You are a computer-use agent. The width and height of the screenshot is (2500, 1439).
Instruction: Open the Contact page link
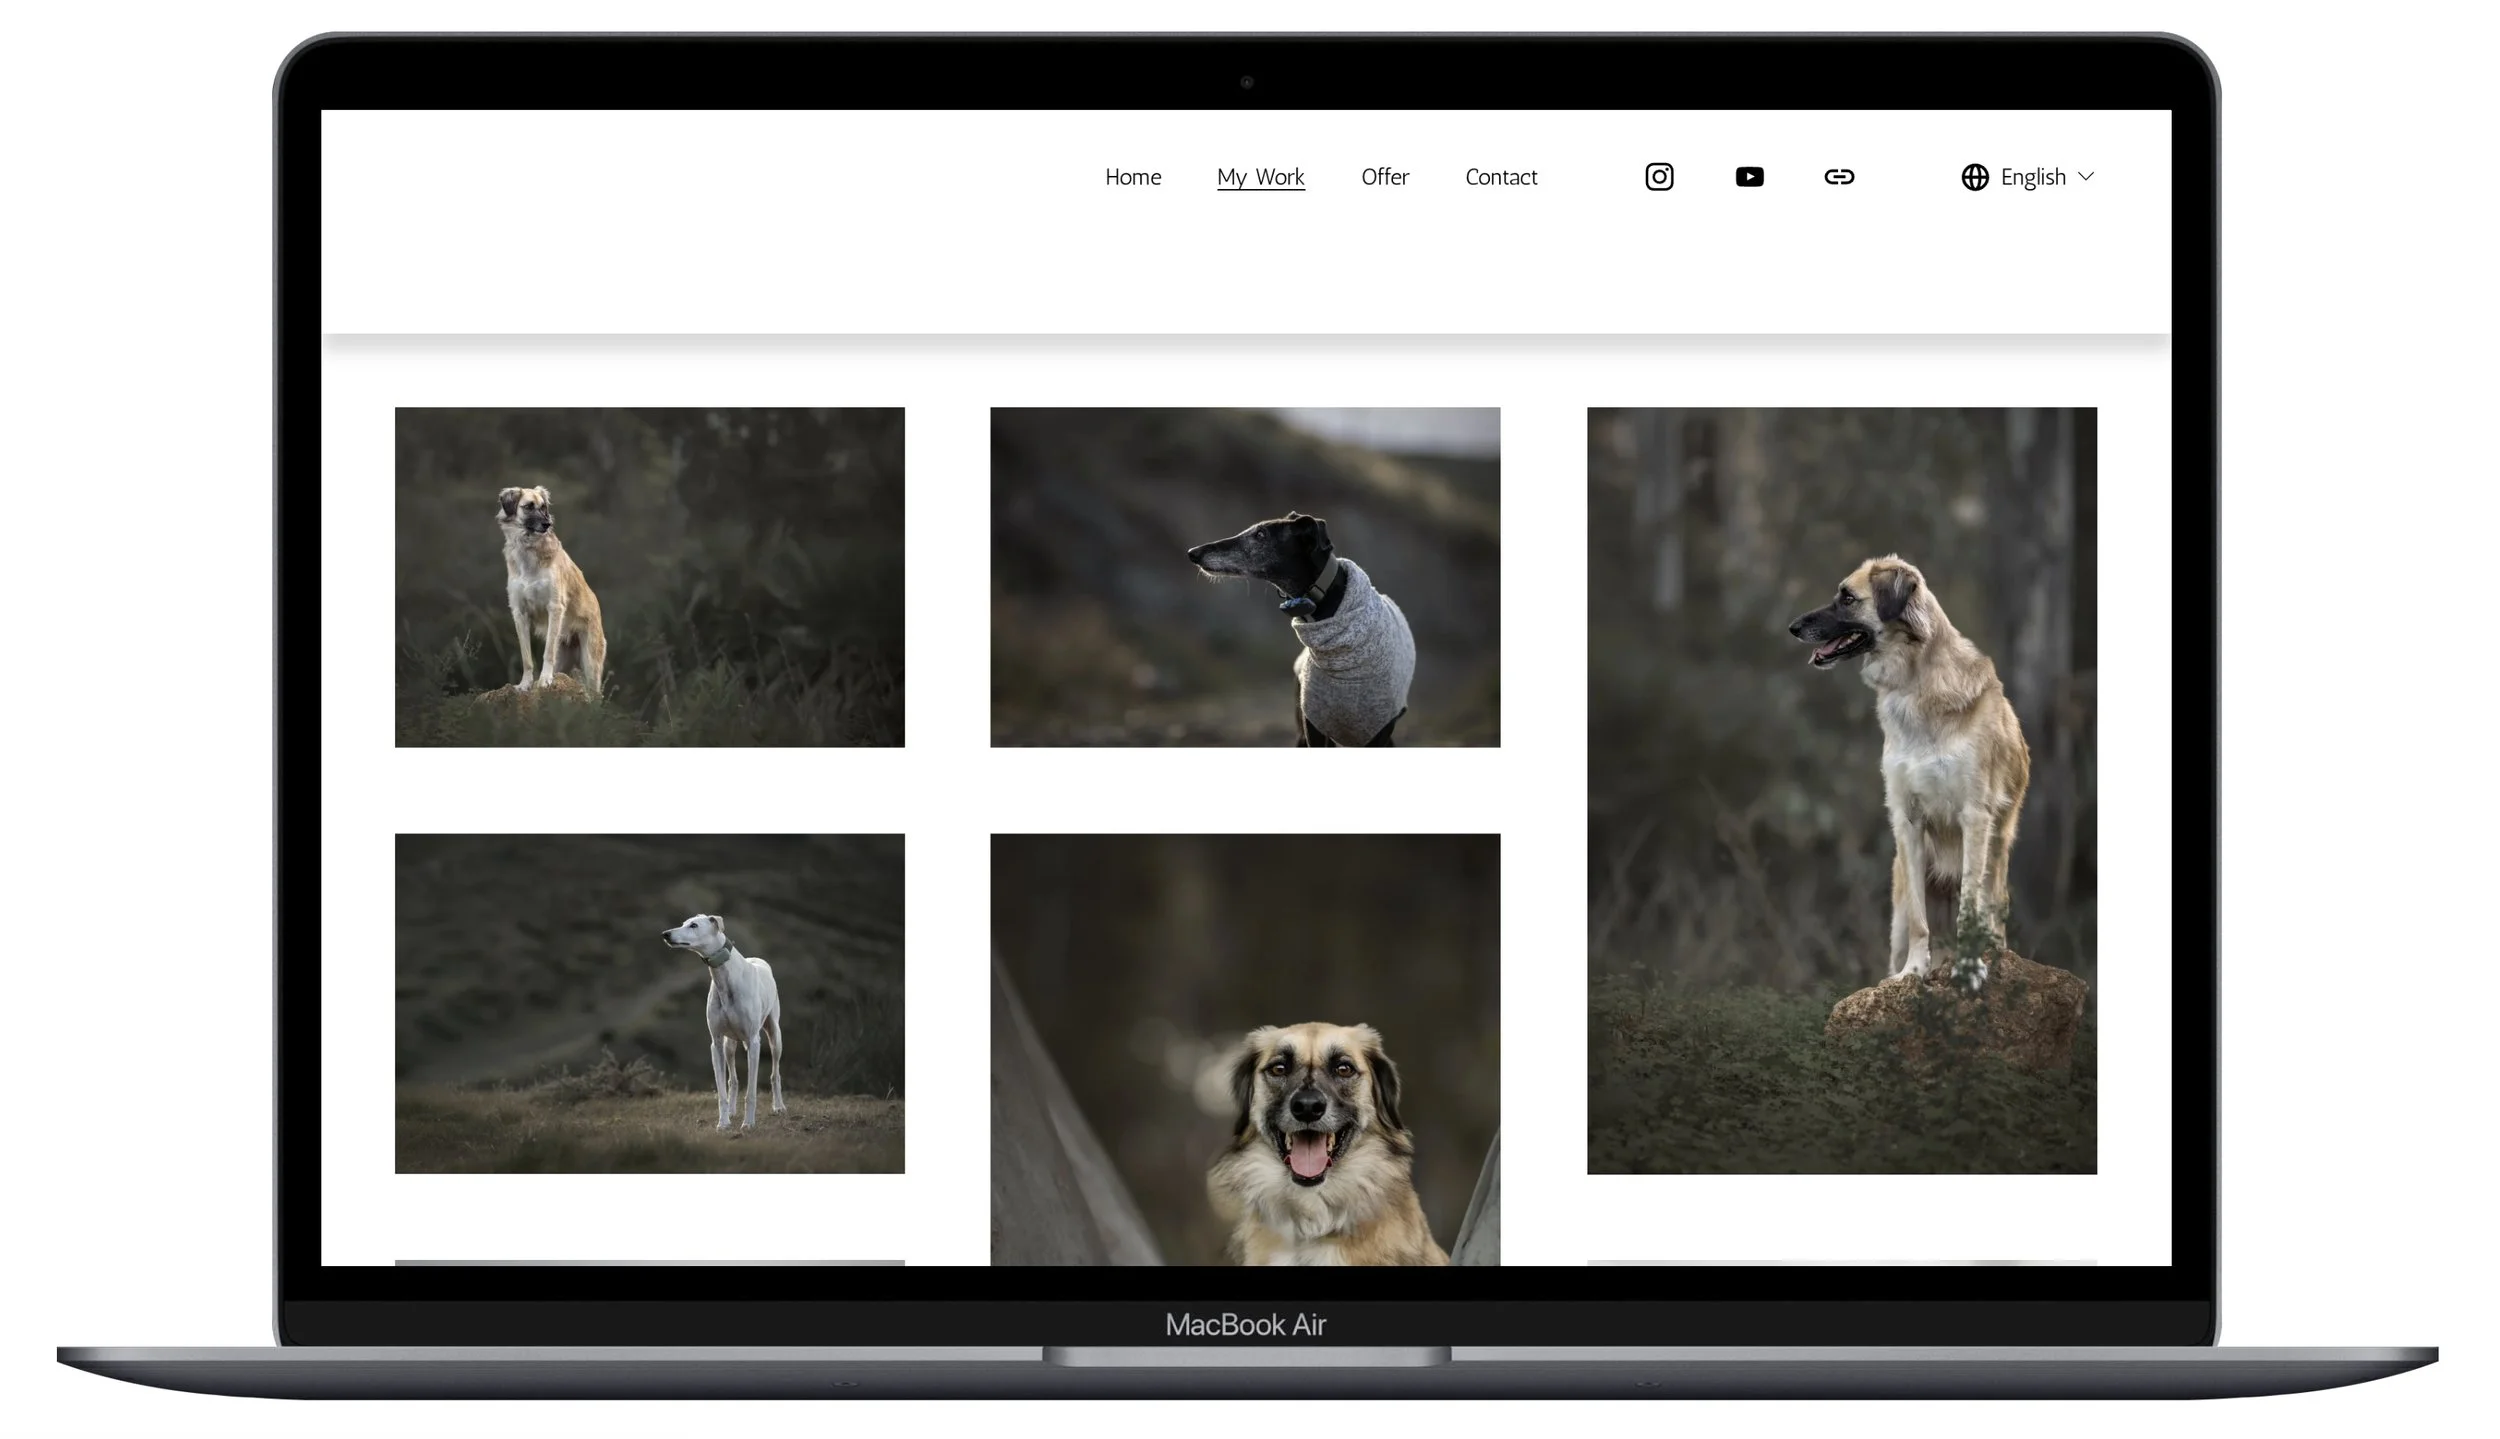(1500, 177)
